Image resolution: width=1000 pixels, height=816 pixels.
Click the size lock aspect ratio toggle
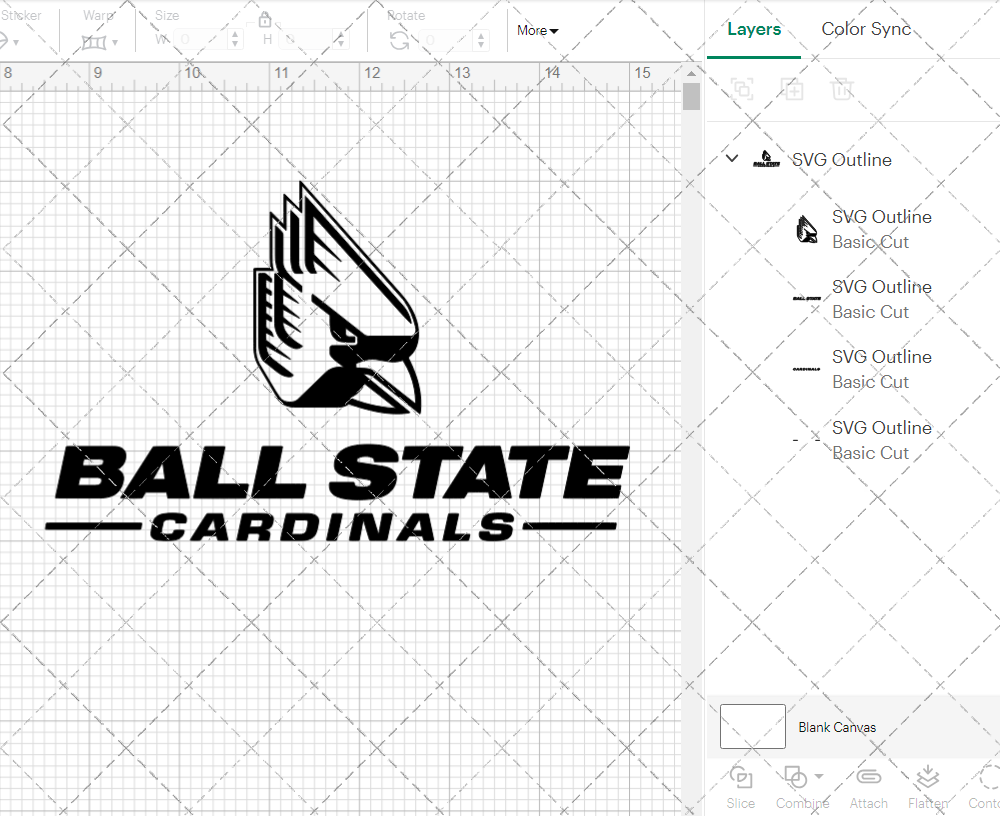pos(265,19)
